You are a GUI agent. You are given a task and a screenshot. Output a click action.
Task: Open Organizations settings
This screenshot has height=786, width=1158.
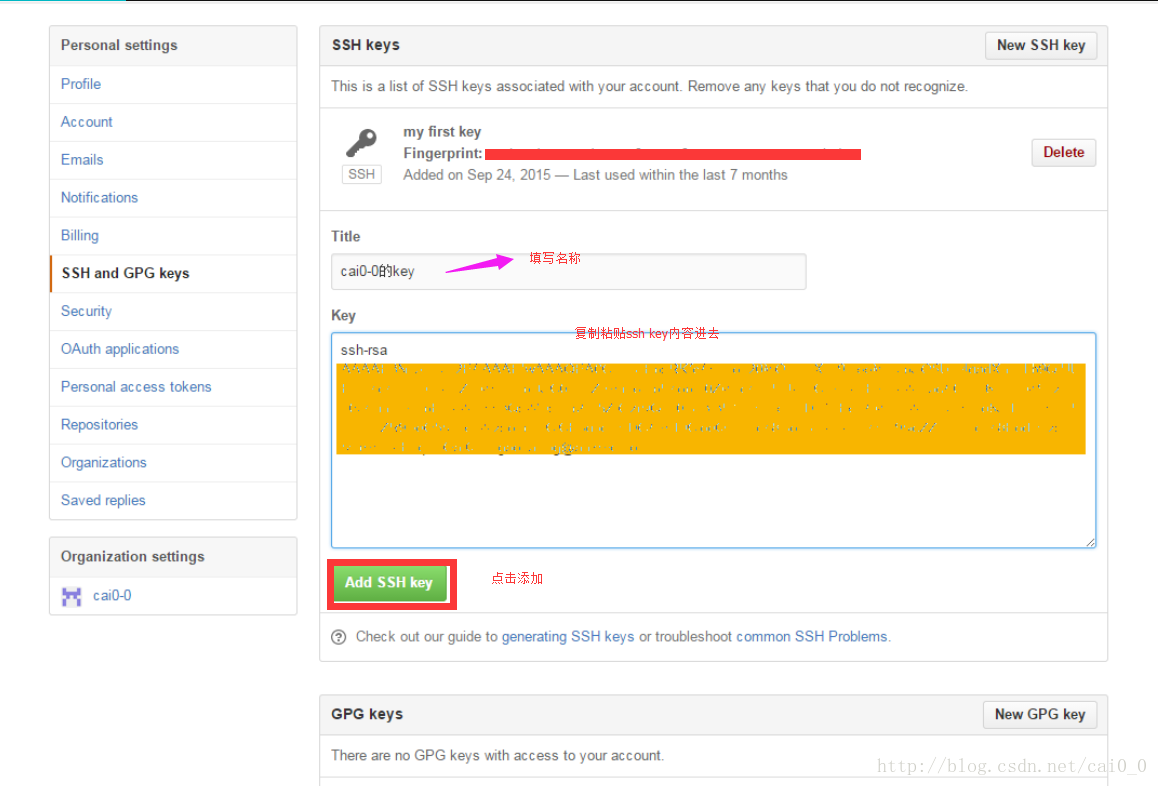[103, 462]
